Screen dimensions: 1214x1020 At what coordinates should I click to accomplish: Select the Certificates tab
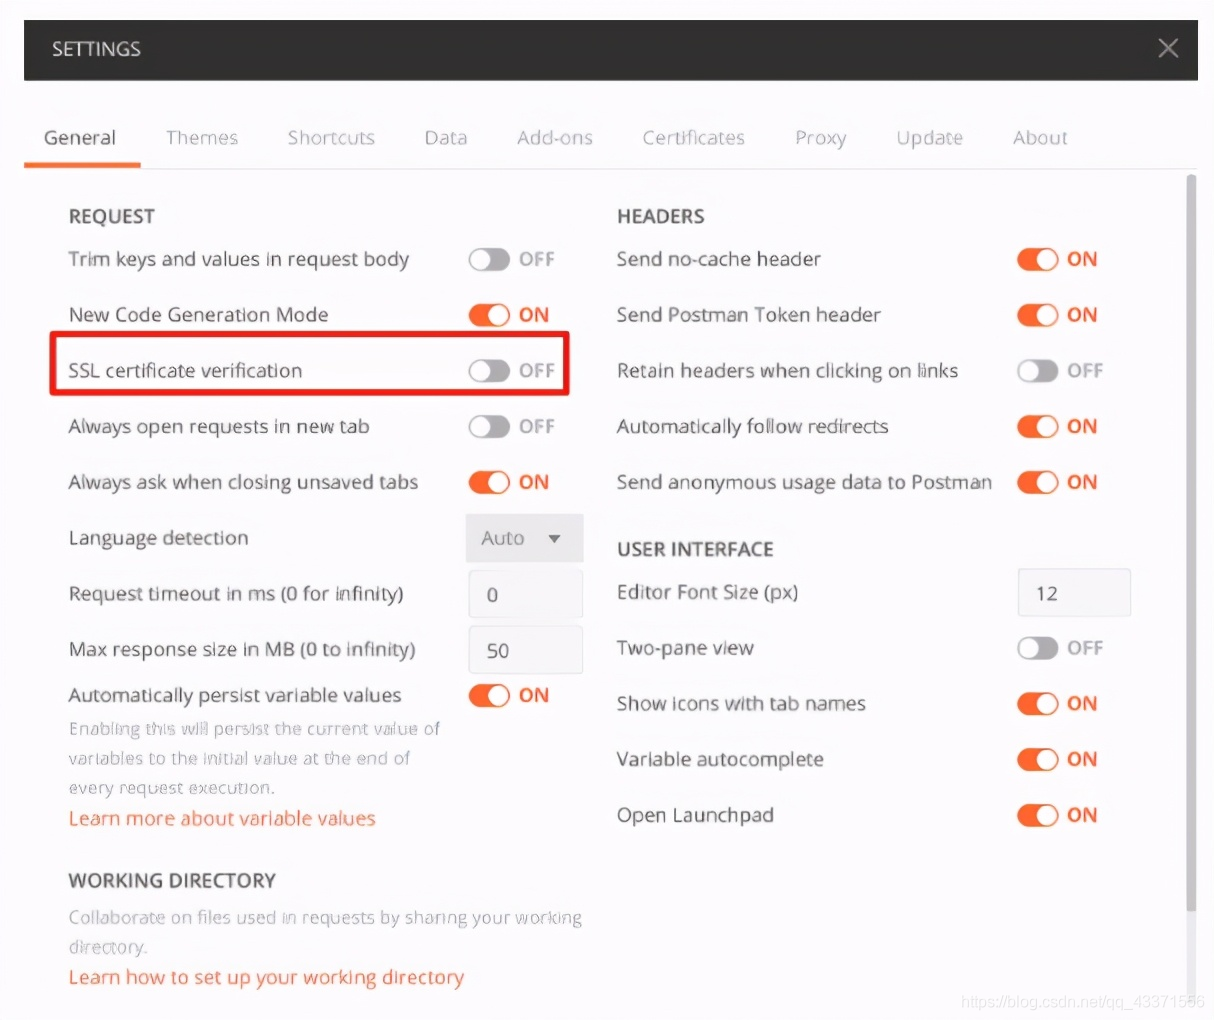point(694,138)
